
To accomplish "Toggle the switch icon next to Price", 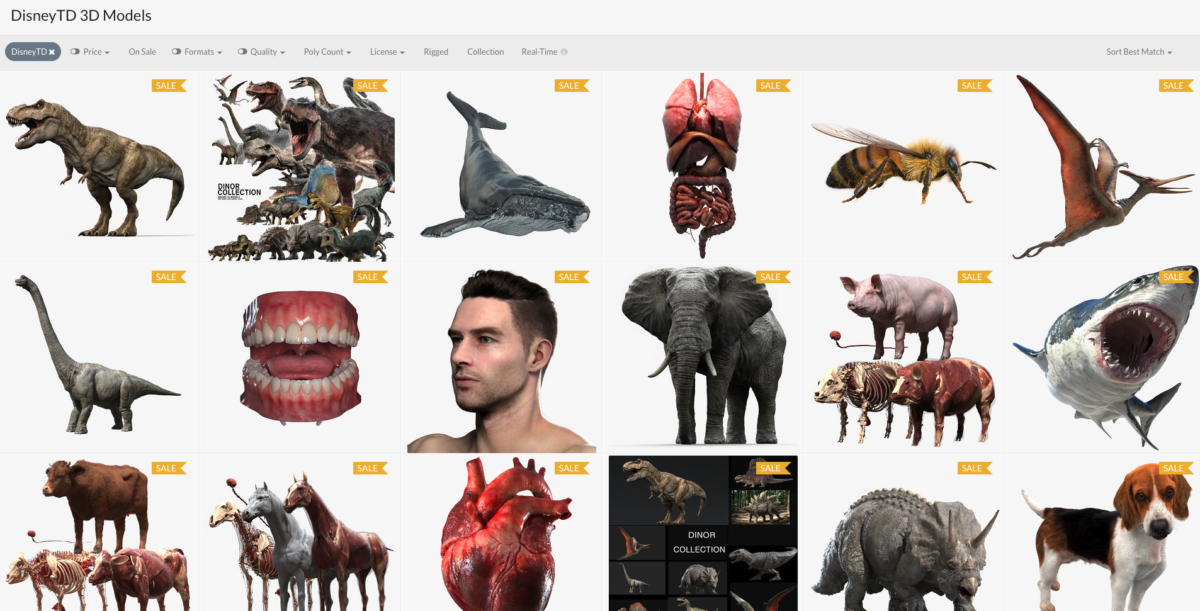I will pos(75,52).
